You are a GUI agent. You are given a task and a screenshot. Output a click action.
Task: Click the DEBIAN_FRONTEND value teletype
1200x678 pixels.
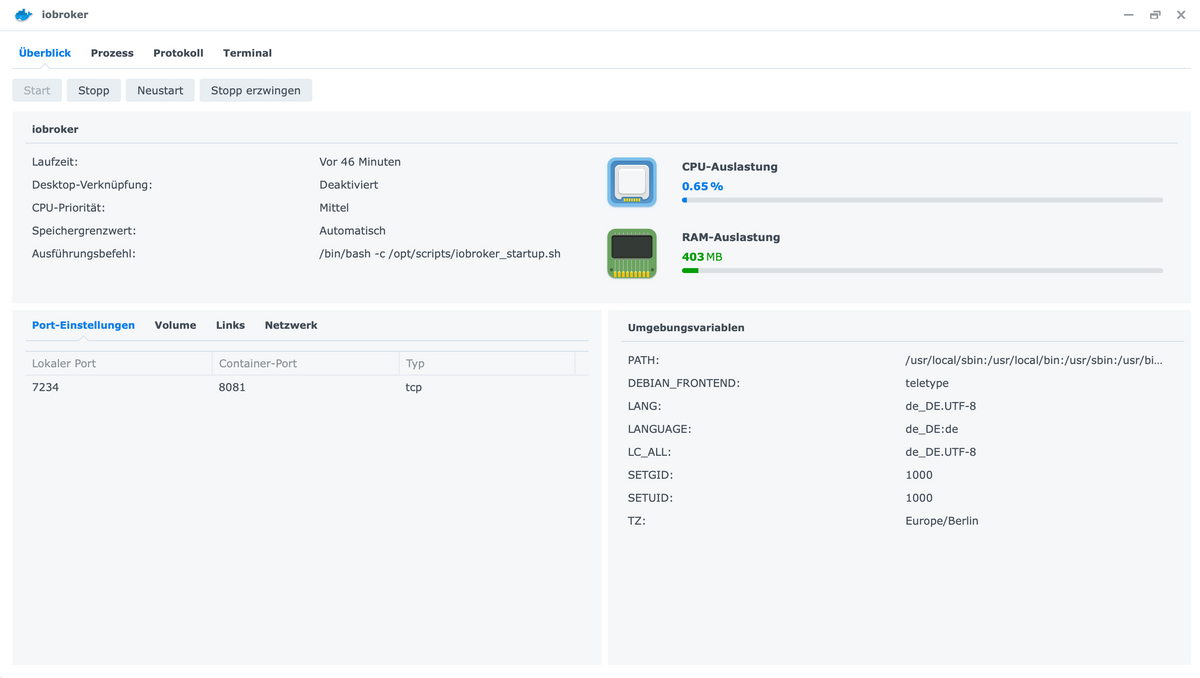point(927,383)
